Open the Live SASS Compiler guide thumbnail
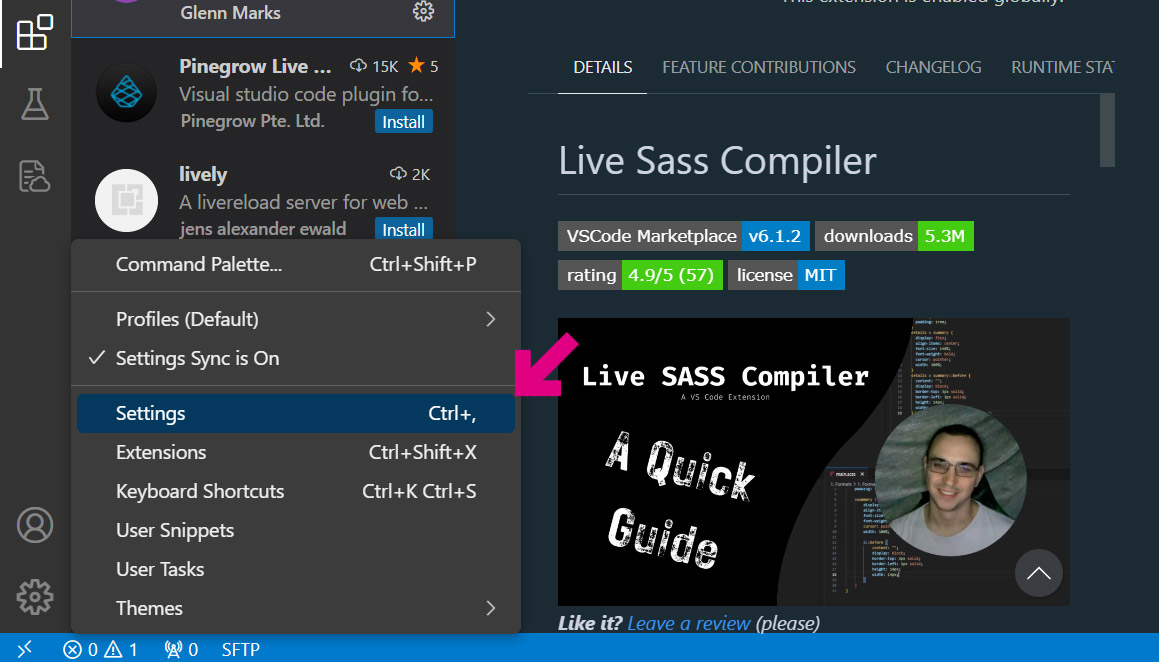Viewport: 1159px width, 662px height. tap(814, 462)
